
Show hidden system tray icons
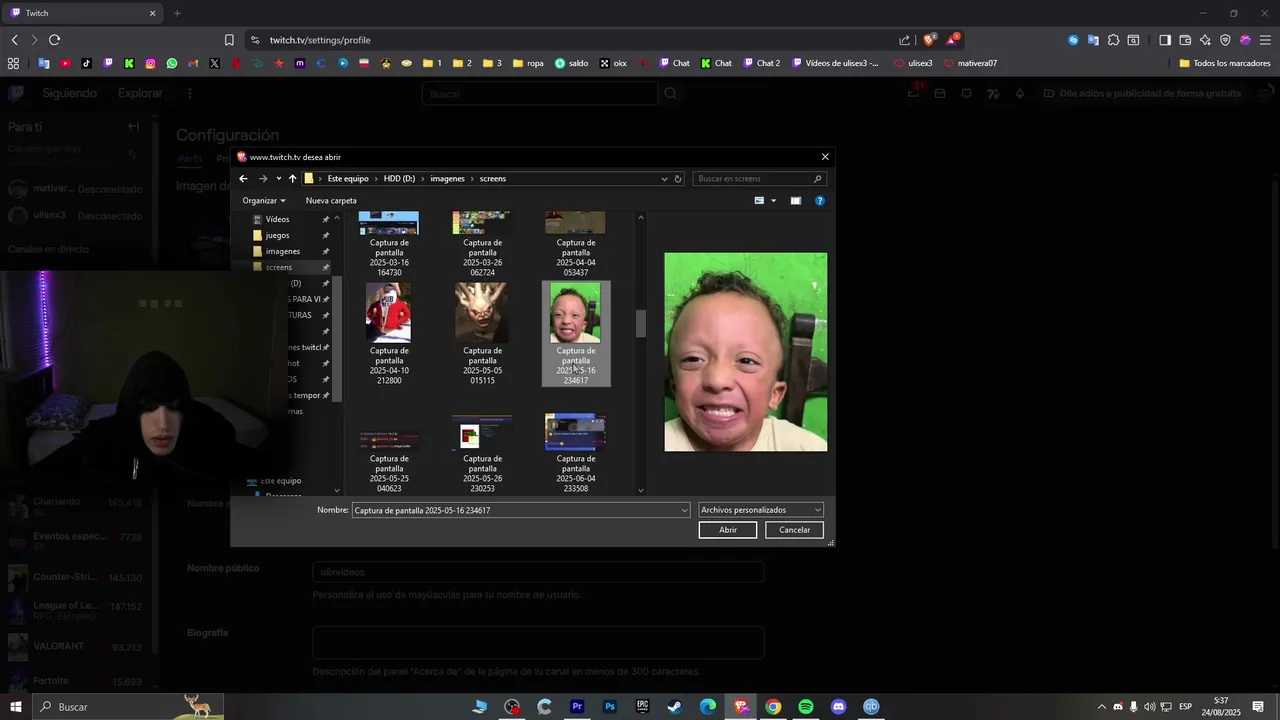coord(1102,707)
